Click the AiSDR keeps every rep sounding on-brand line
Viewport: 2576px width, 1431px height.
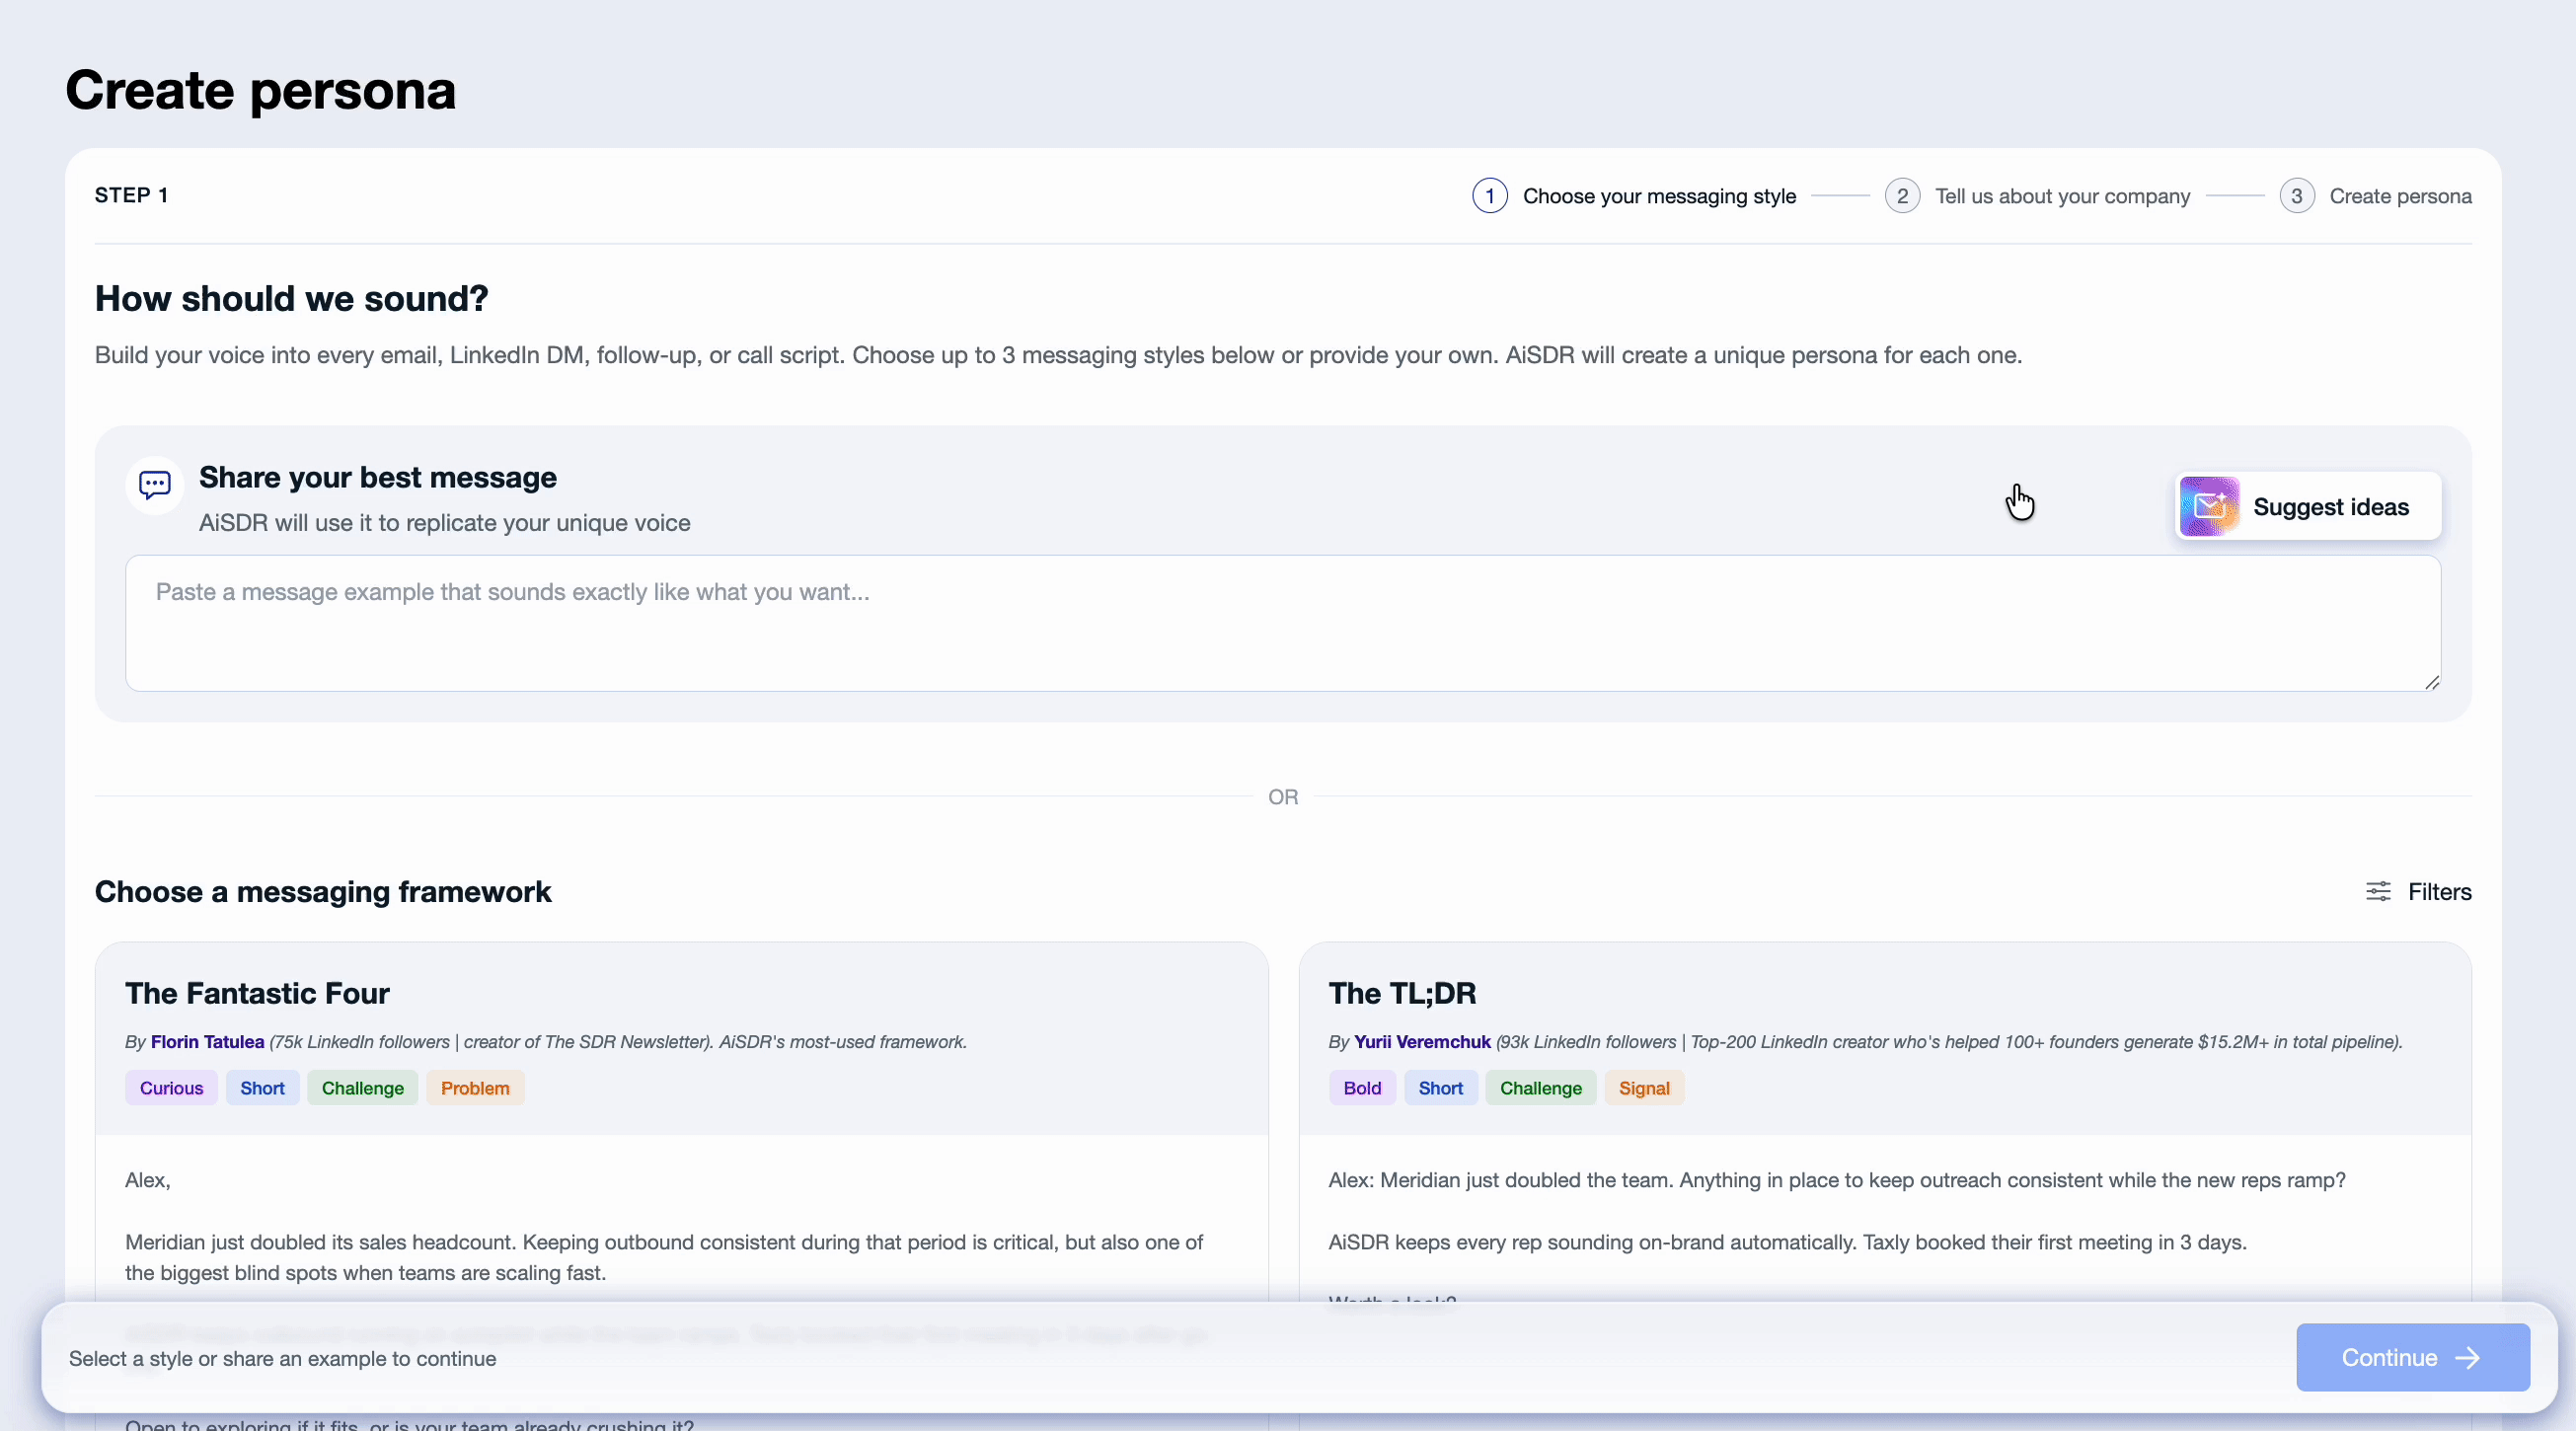point(1787,1242)
